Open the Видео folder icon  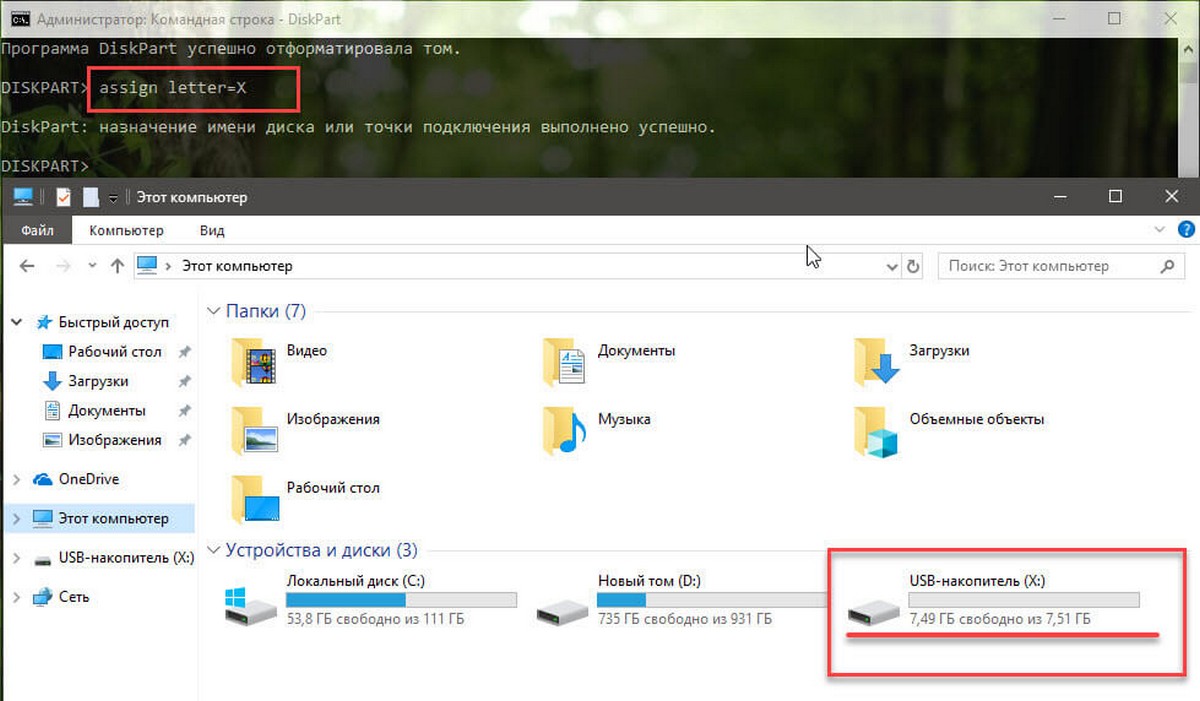coord(252,361)
